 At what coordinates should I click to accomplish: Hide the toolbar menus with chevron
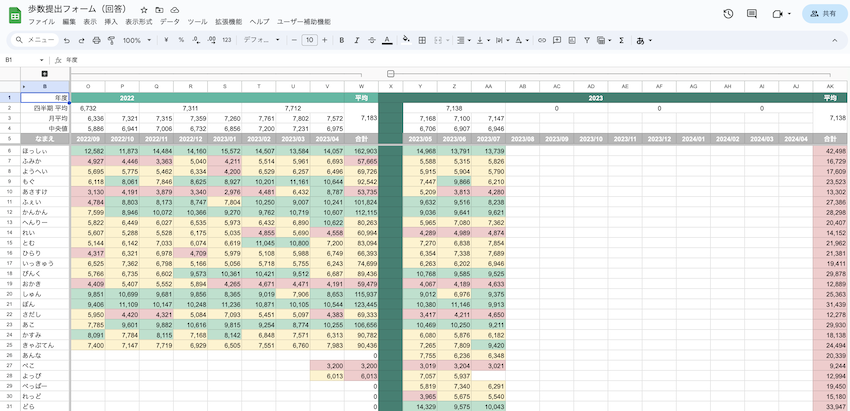point(835,40)
